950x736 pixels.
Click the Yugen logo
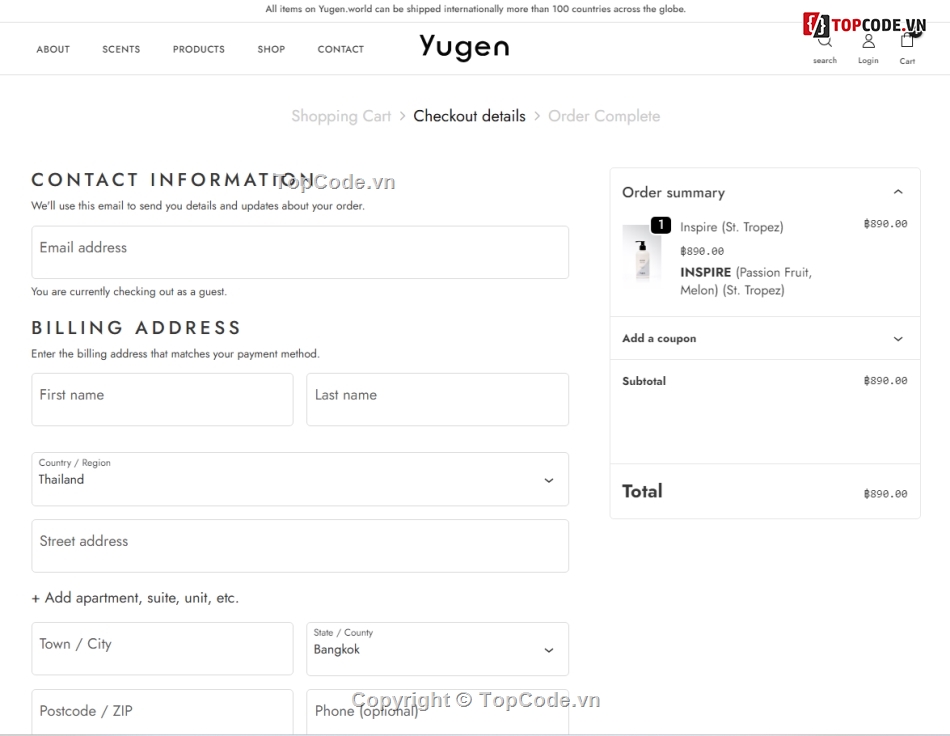pos(464,47)
